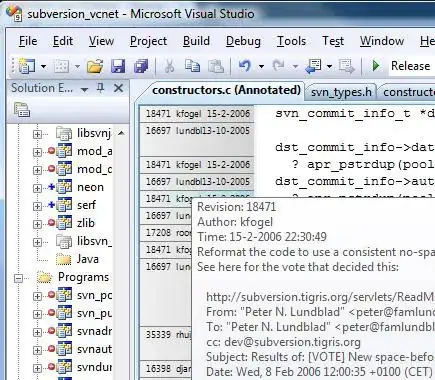The width and height of the screenshot is (435, 380).
Task: Close the Solution Explorer panel
Action: 118,88
